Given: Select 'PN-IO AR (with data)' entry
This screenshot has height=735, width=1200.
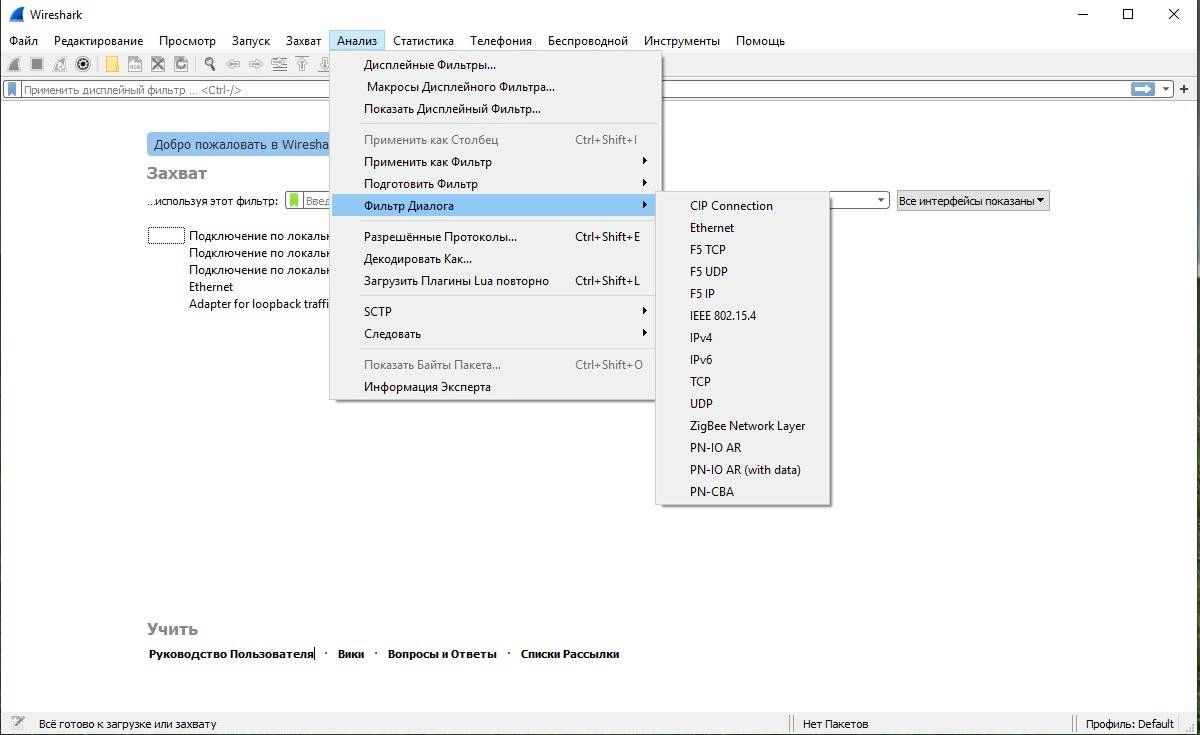Looking at the screenshot, I should tap(742, 469).
